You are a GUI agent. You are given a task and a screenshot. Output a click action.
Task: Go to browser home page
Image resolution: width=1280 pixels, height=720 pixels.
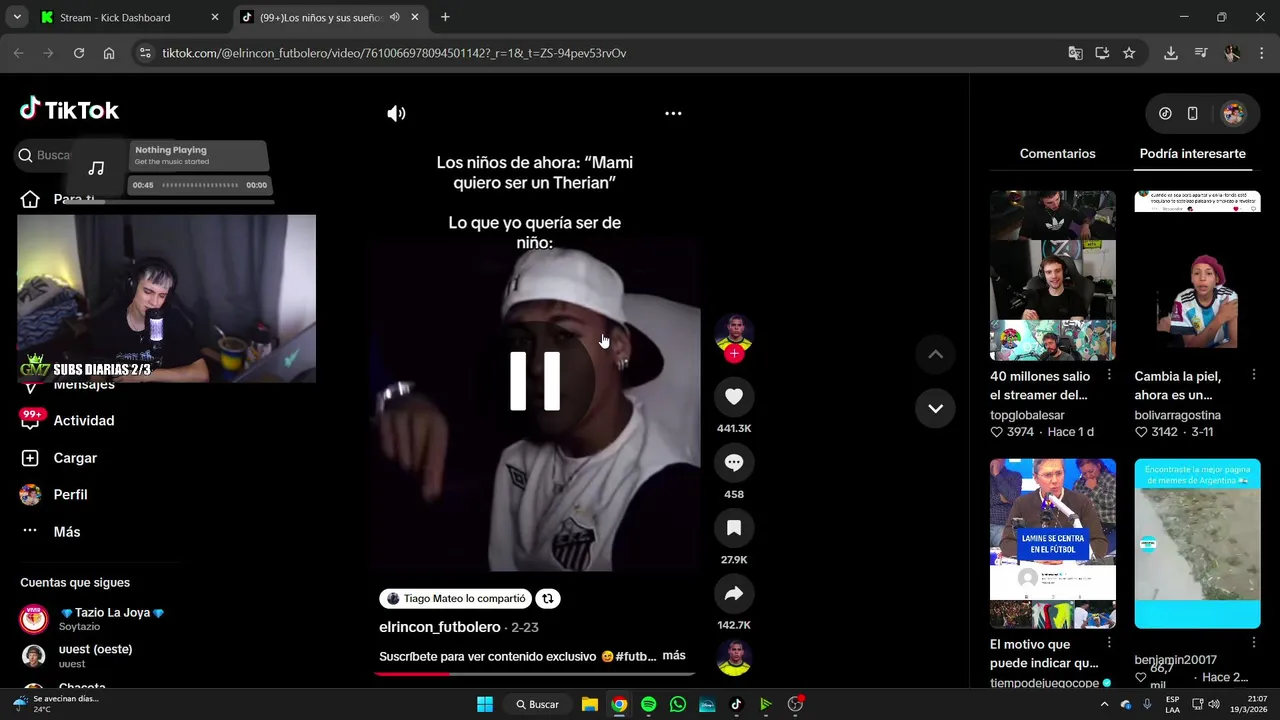109,53
